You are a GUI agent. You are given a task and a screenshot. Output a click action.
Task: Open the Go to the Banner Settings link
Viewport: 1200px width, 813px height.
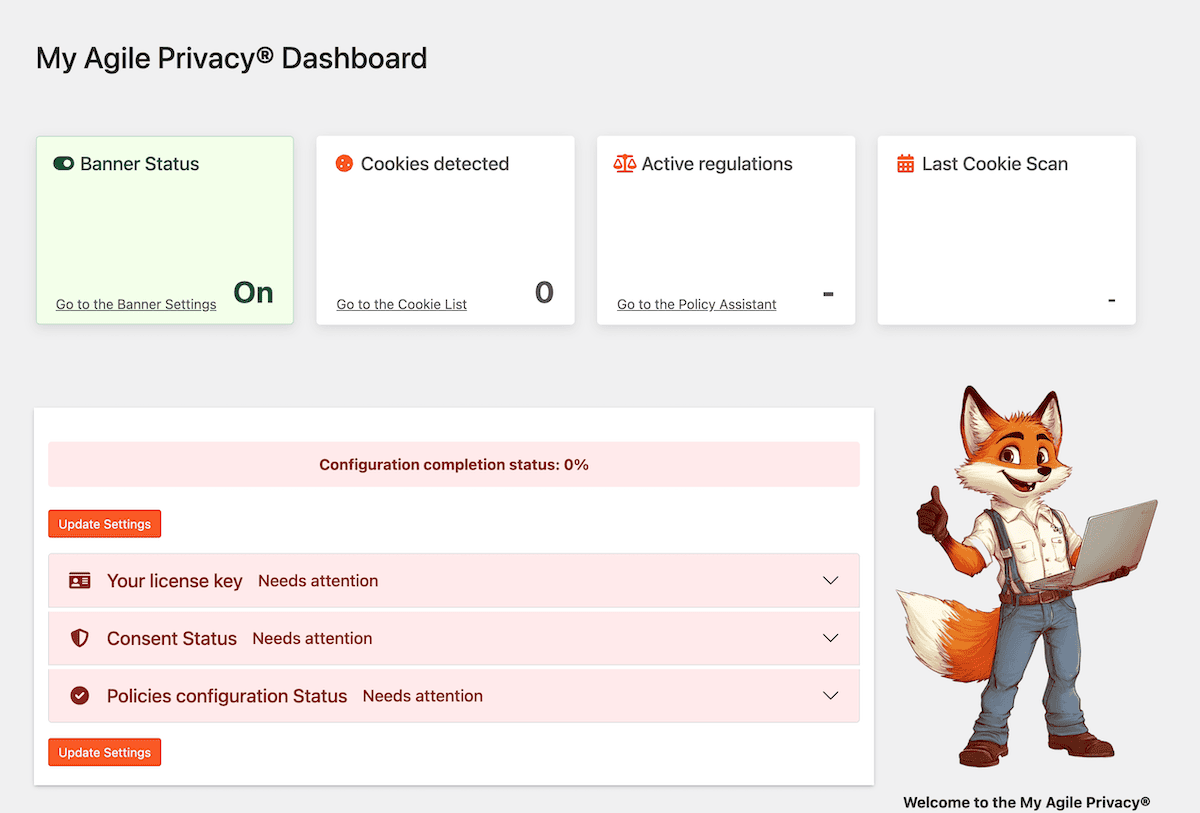click(136, 304)
